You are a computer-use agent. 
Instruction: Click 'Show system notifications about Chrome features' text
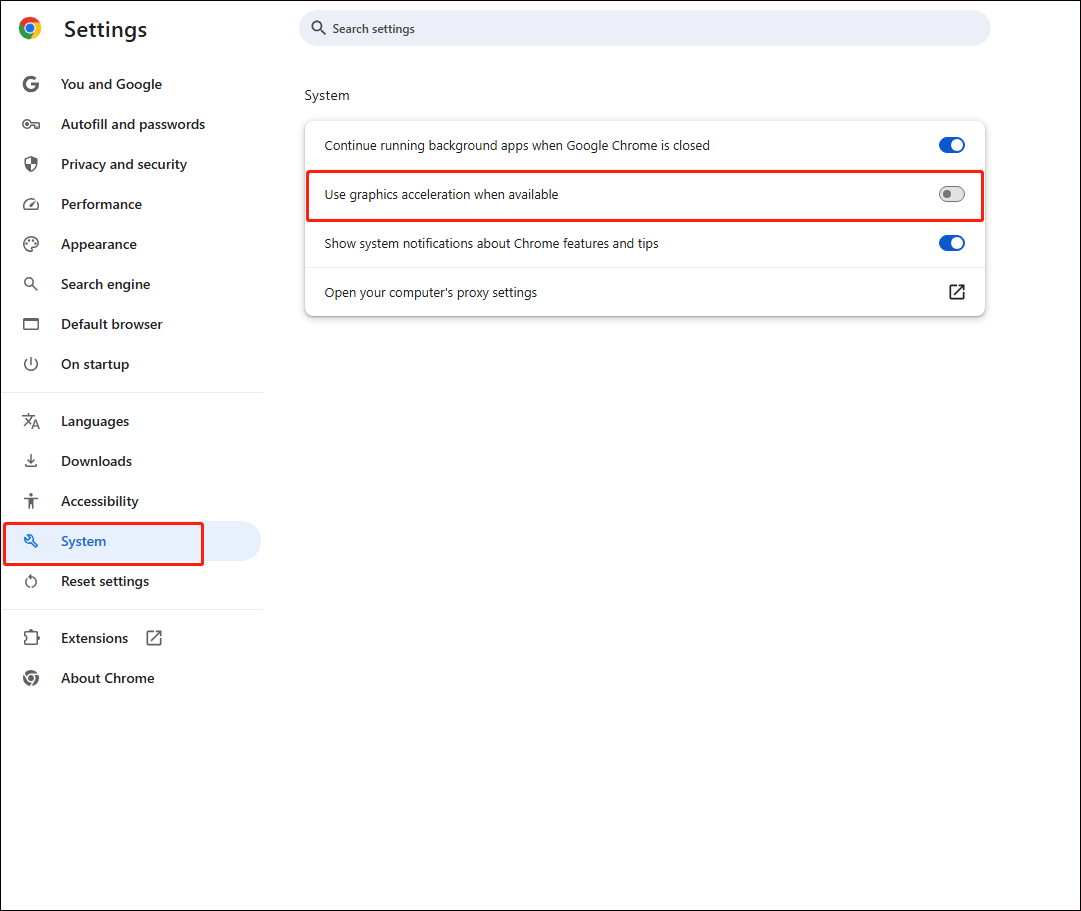click(x=492, y=243)
